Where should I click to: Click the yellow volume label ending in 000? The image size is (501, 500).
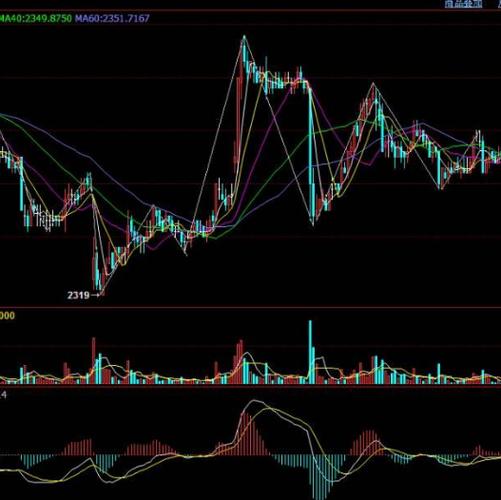7,316
